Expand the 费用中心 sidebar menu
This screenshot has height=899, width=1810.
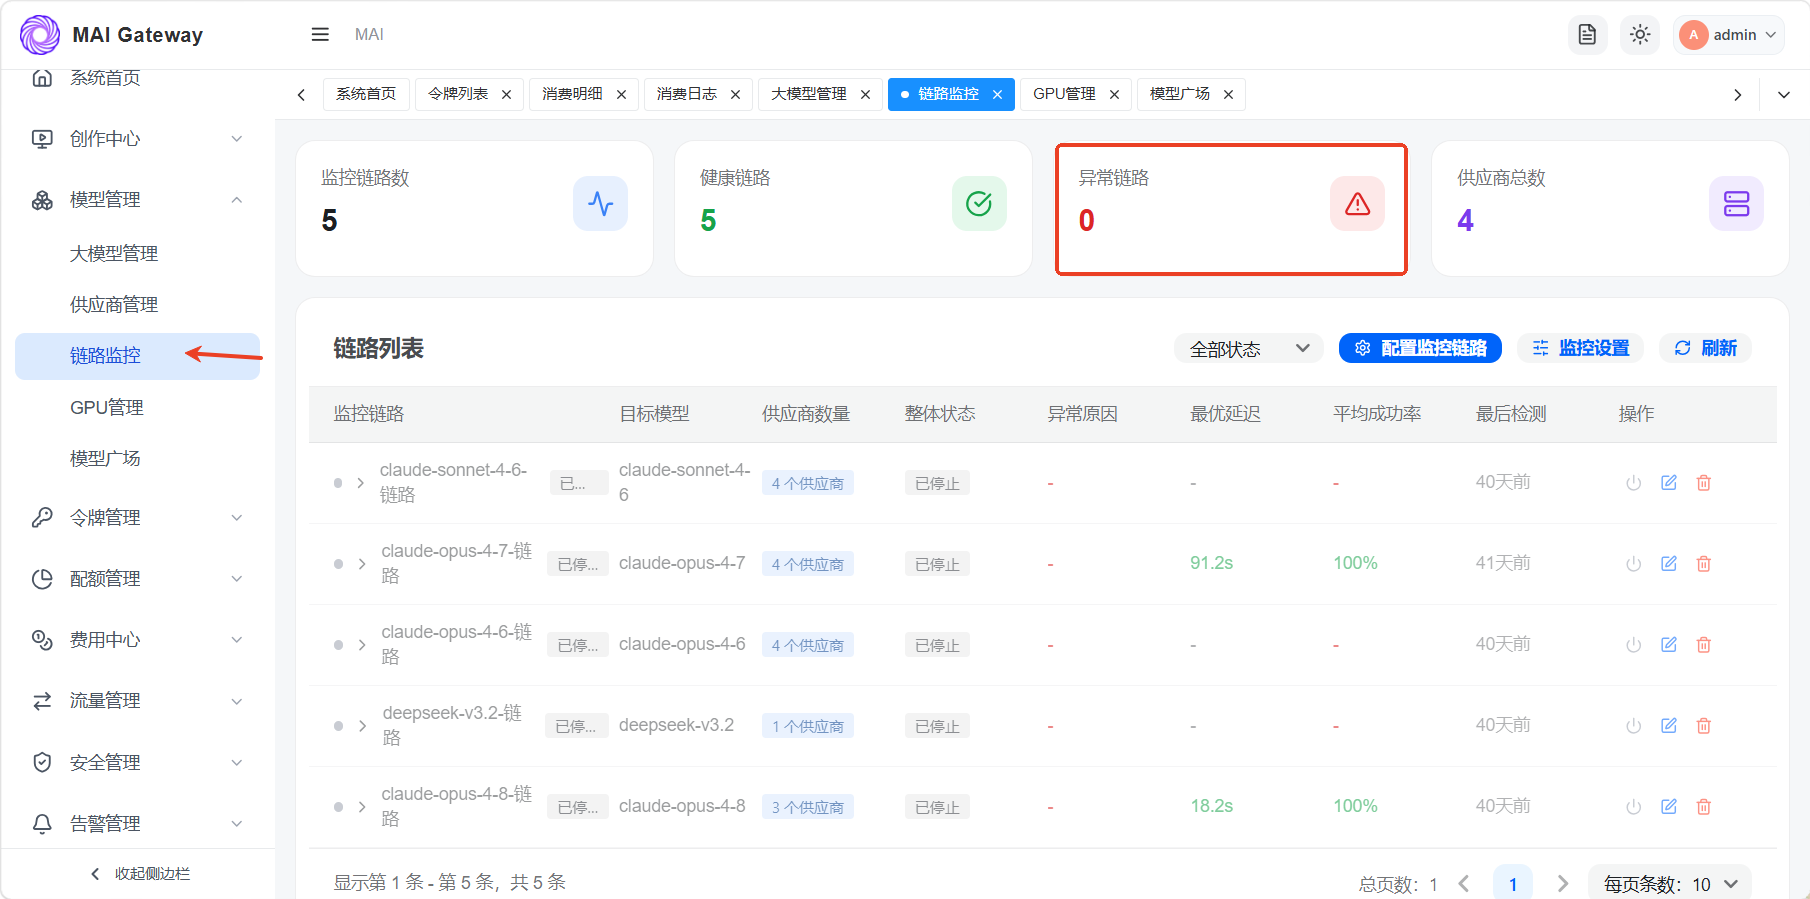pos(138,640)
